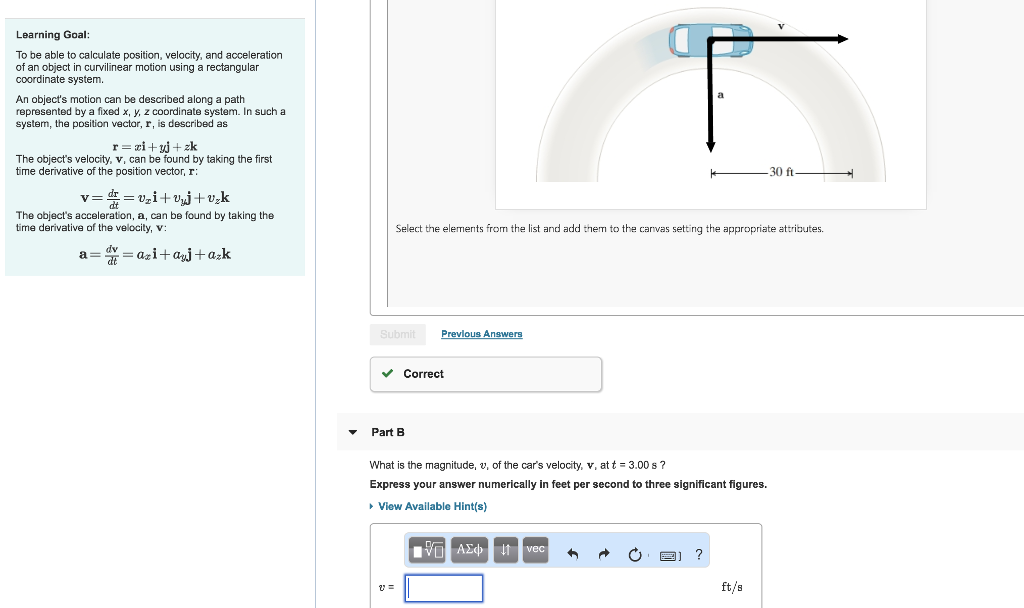Screen dimensions: 1024x608
Task: Open the Greek symbols ΑΣΦ palette
Action: pyautogui.click(x=468, y=550)
